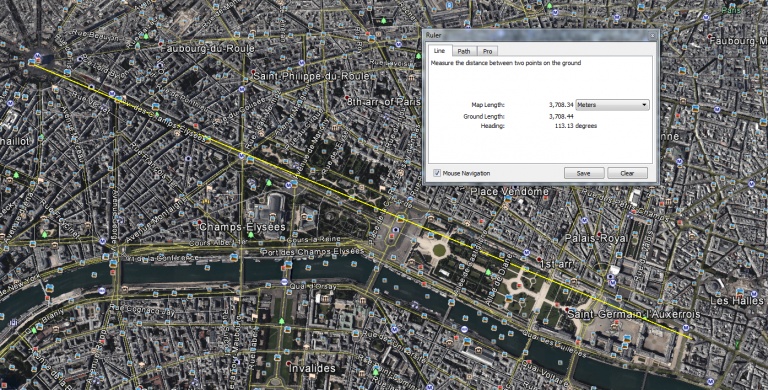The image size is (768, 390).
Task: Select the Line tab in Ruler
Action: [x=439, y=50]
